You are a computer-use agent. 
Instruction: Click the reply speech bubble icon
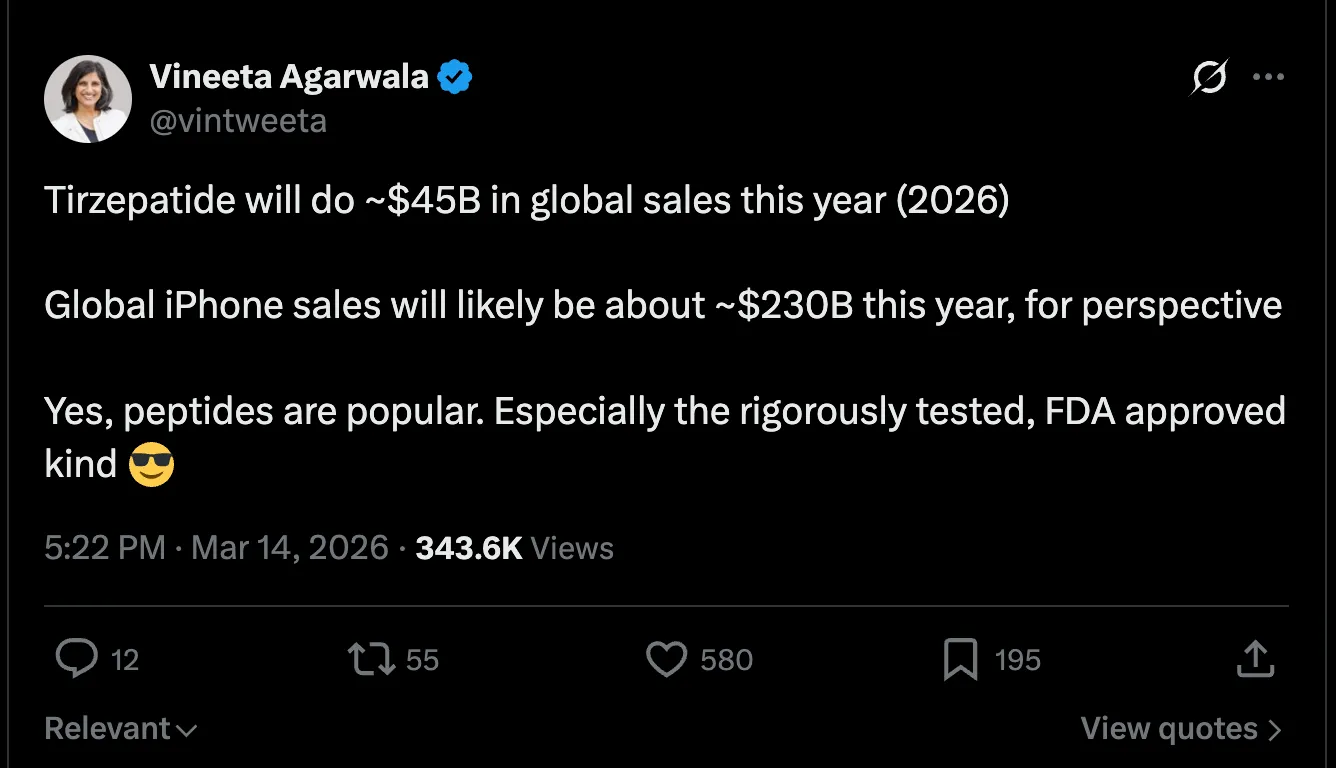(x=76, y=660)
